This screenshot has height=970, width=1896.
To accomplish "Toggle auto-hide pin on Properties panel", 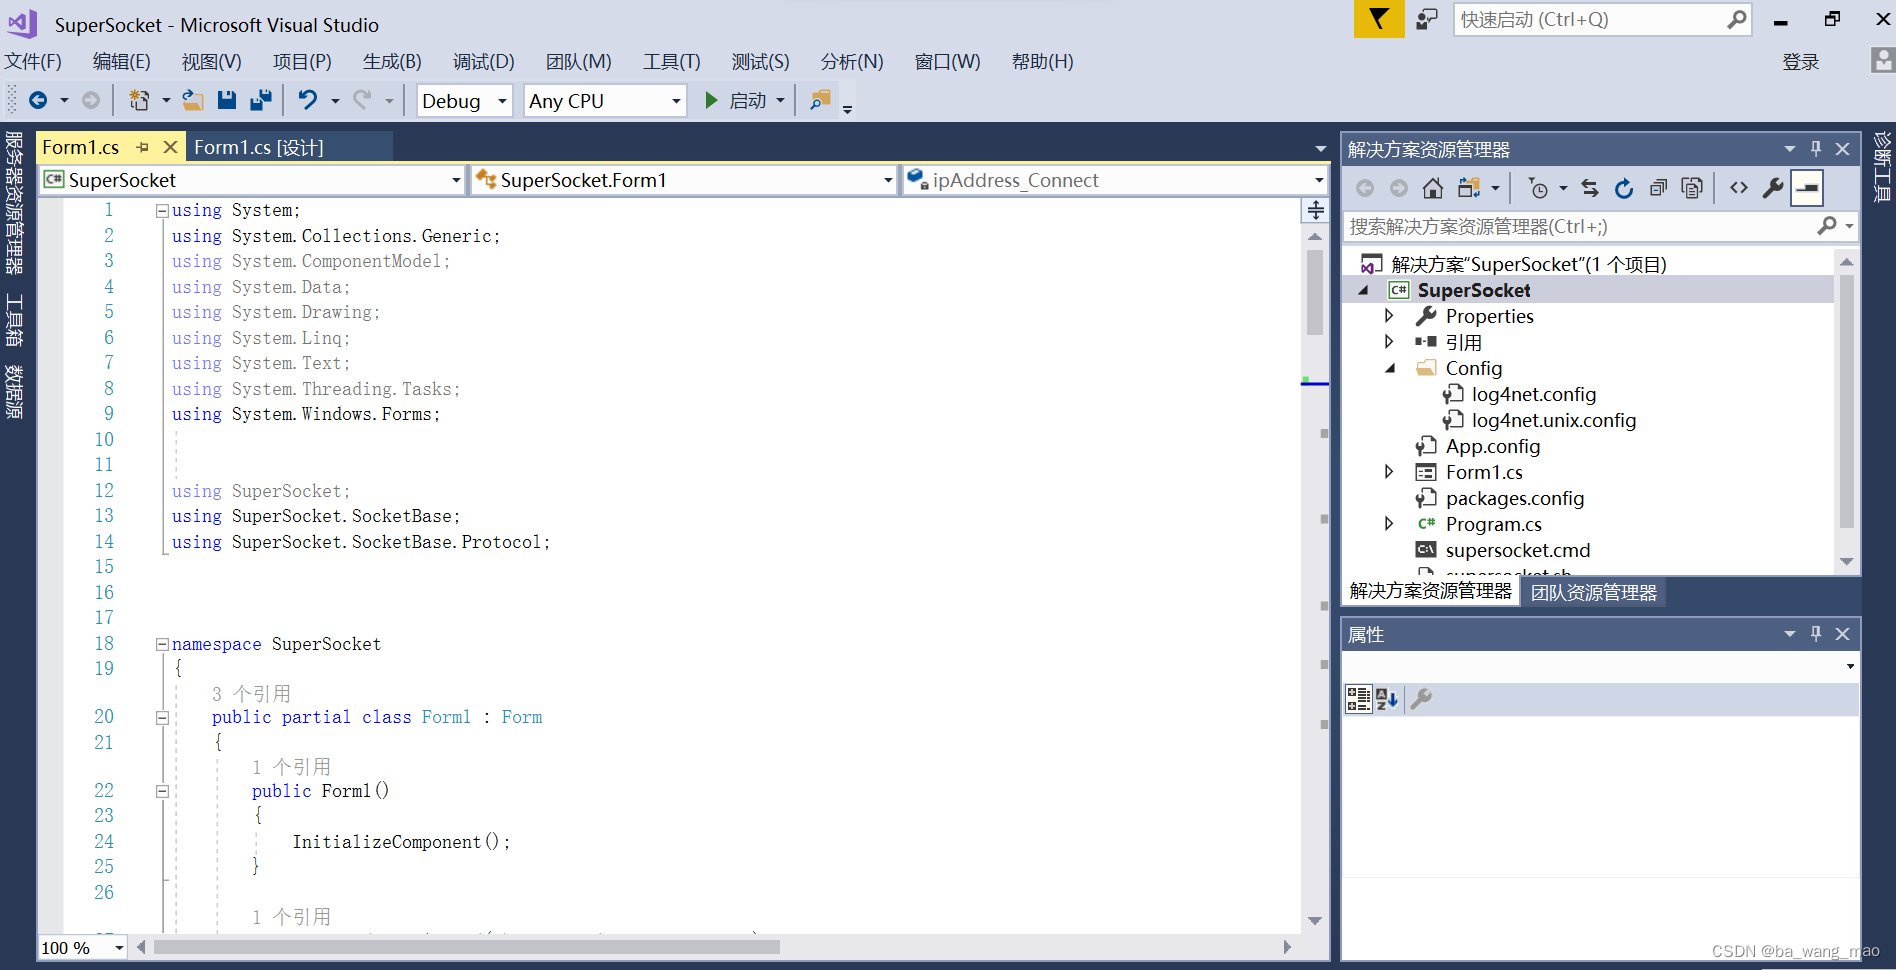I will coord(1816,634).
